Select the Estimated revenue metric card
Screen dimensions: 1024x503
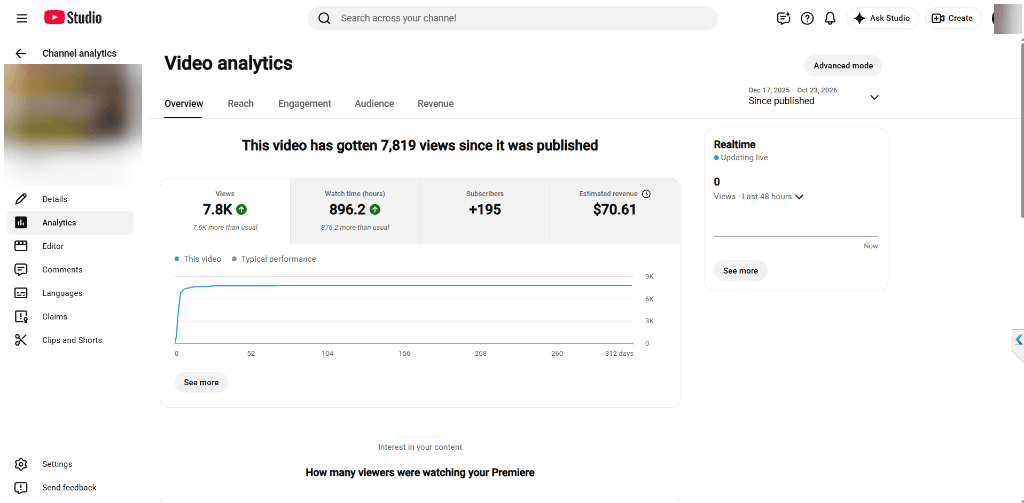(615, 211)
